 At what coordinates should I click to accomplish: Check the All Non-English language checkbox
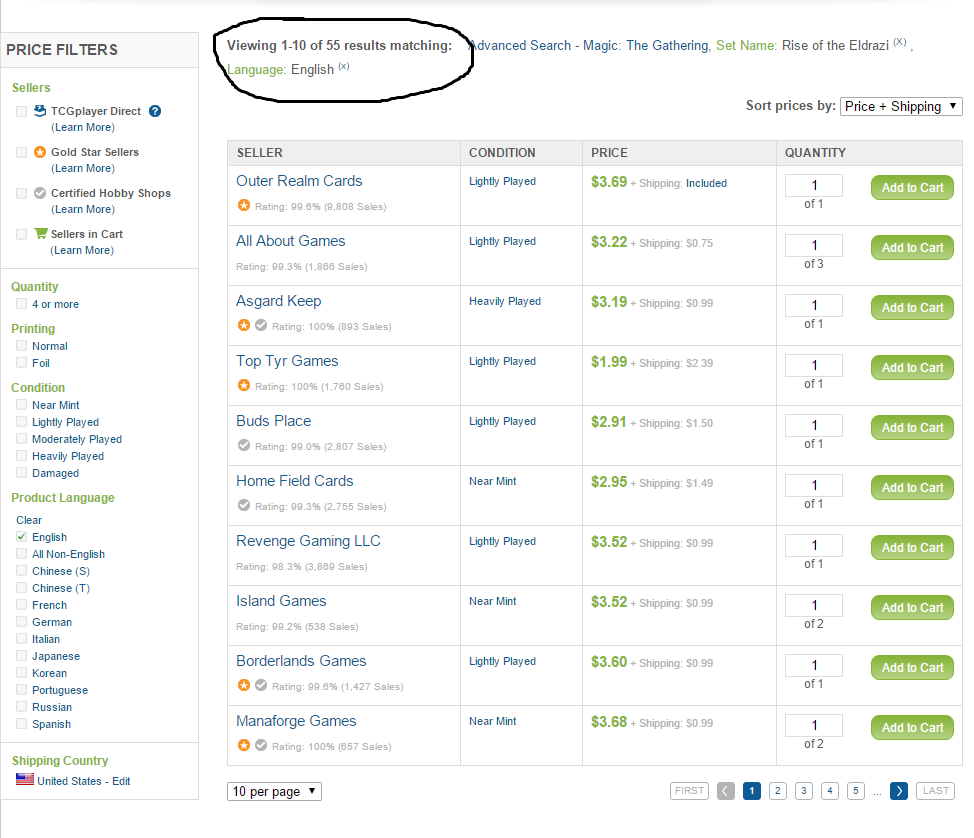22,553
